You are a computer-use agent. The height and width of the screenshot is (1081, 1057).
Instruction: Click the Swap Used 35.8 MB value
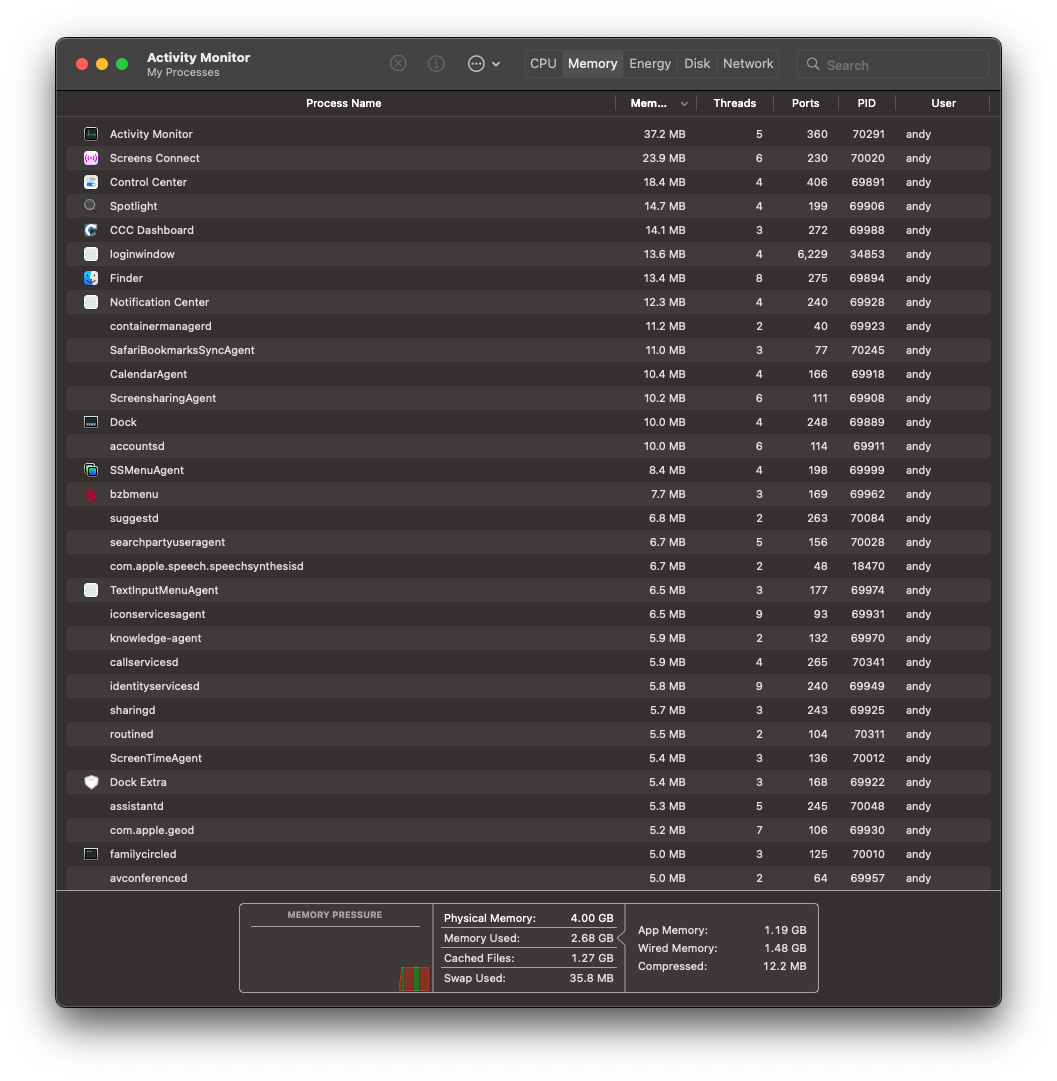point(591,978)
